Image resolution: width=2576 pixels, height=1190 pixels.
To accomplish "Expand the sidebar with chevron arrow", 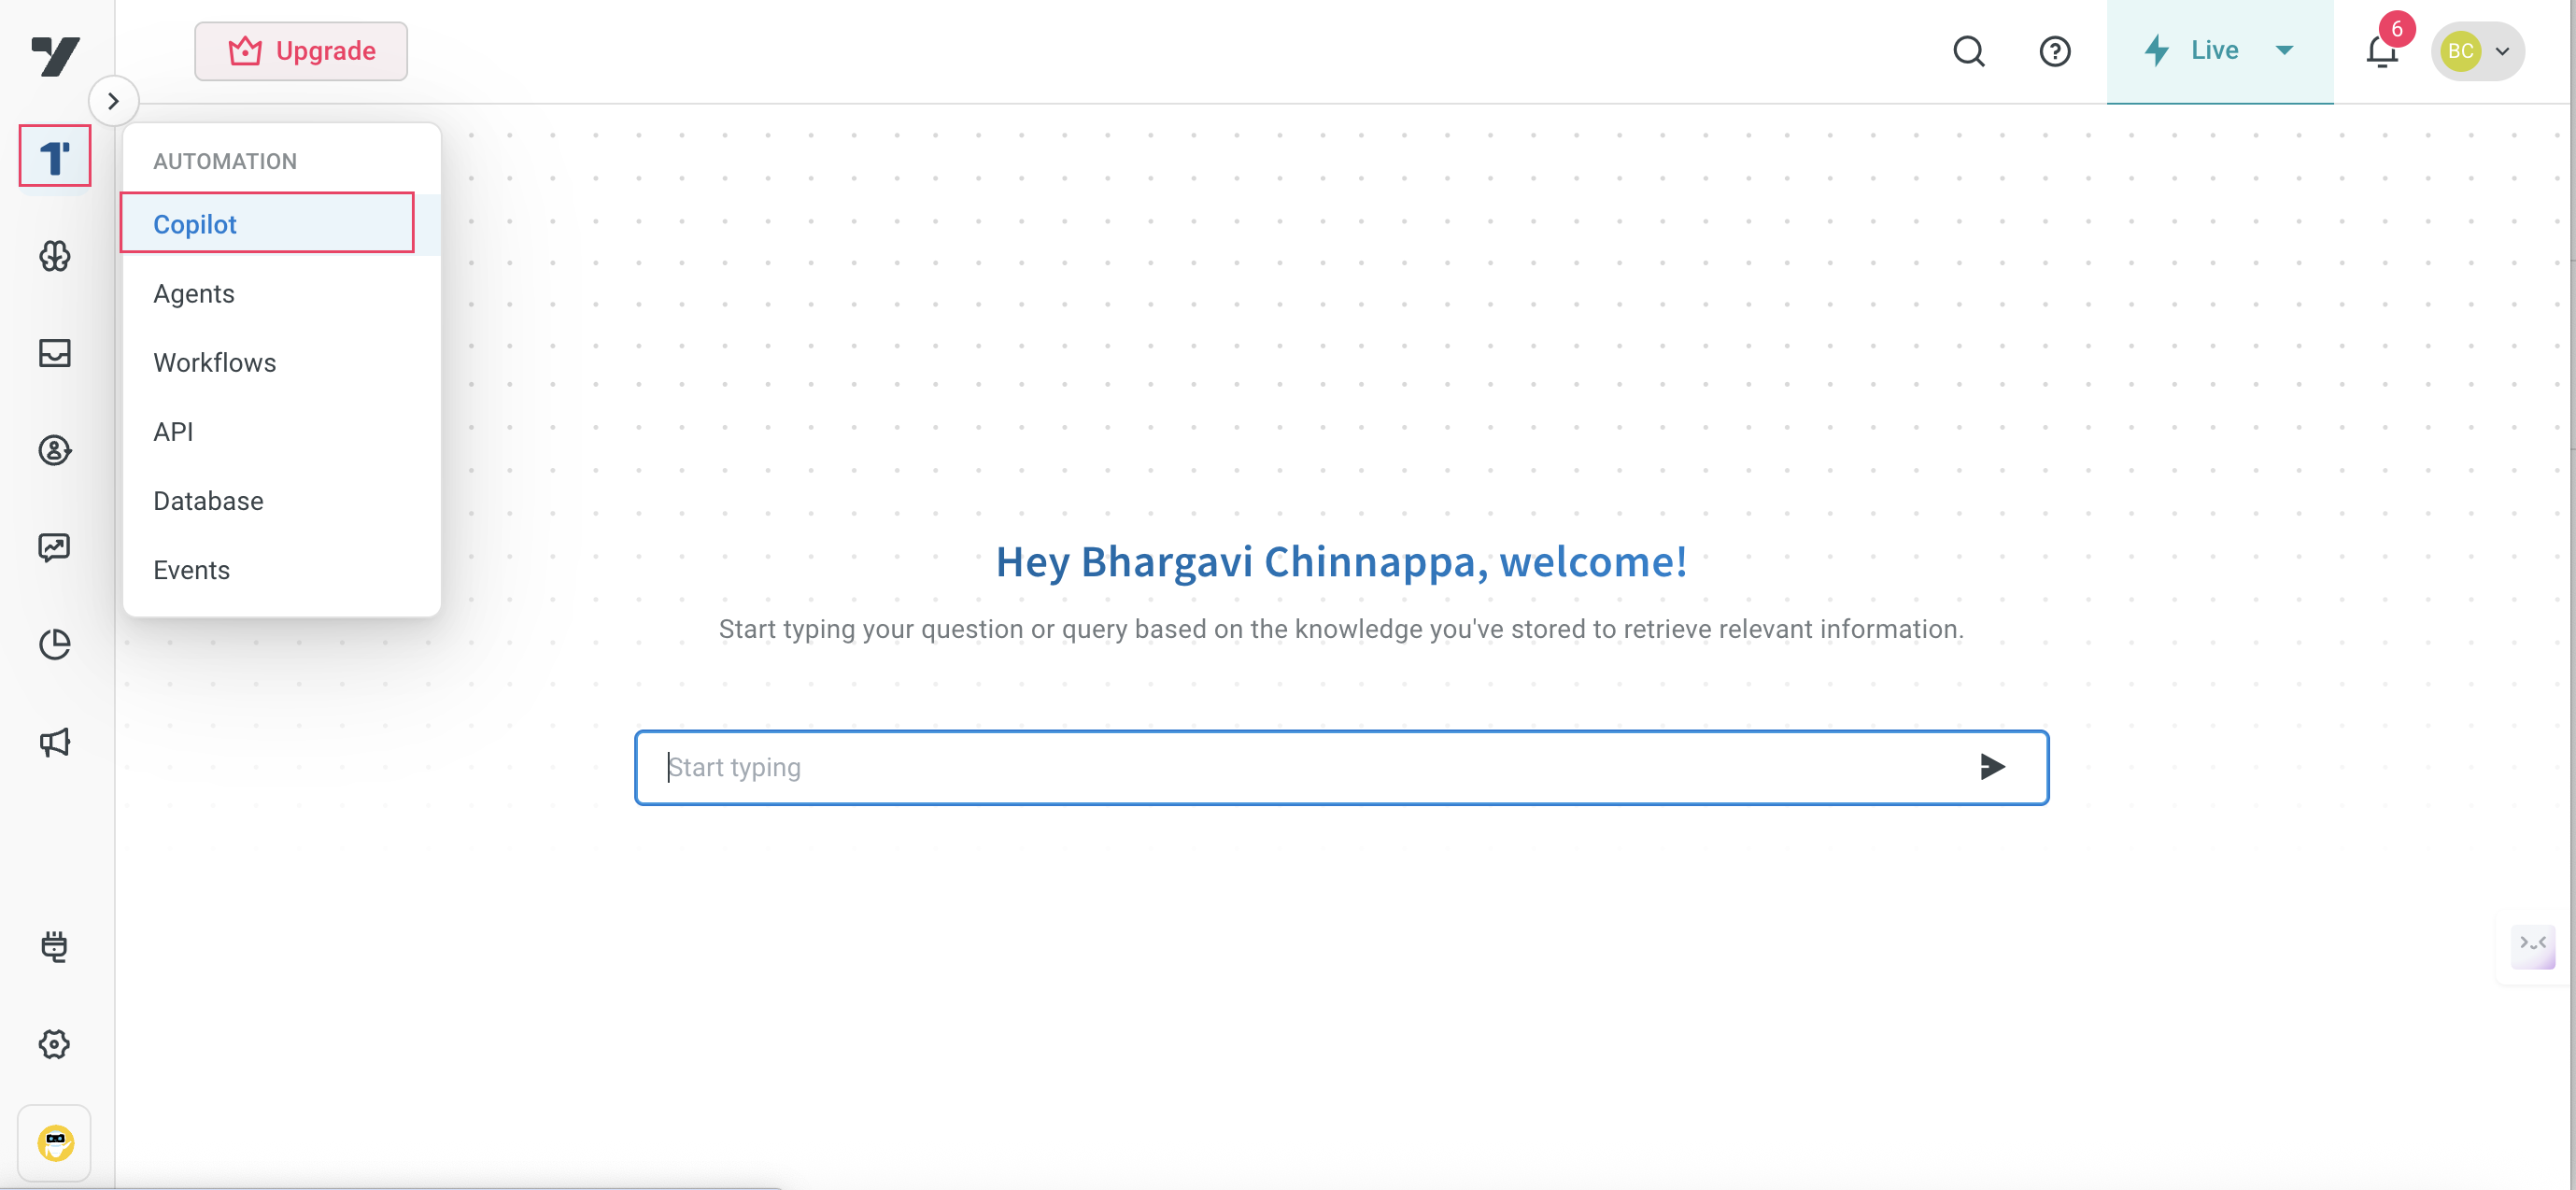I will [x=113, y=101].
